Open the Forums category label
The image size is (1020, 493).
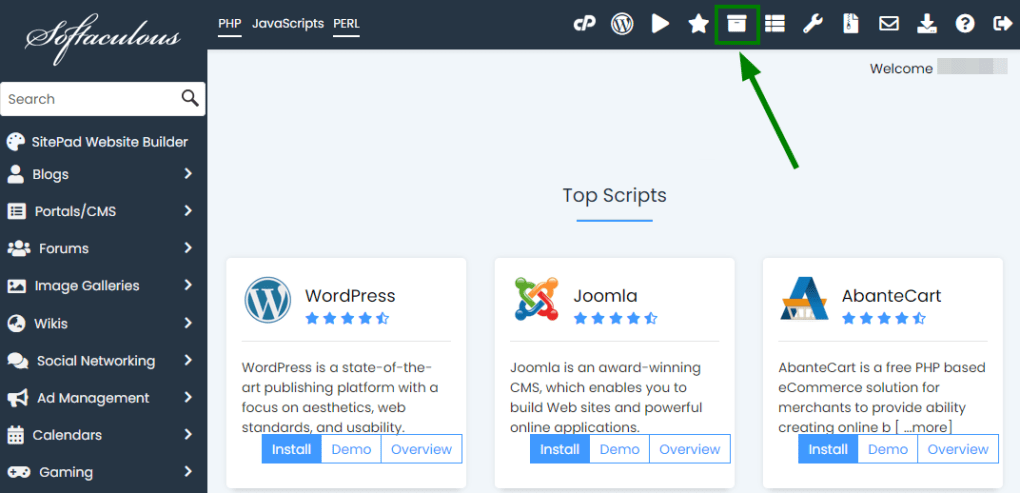[x=64, y=248]
